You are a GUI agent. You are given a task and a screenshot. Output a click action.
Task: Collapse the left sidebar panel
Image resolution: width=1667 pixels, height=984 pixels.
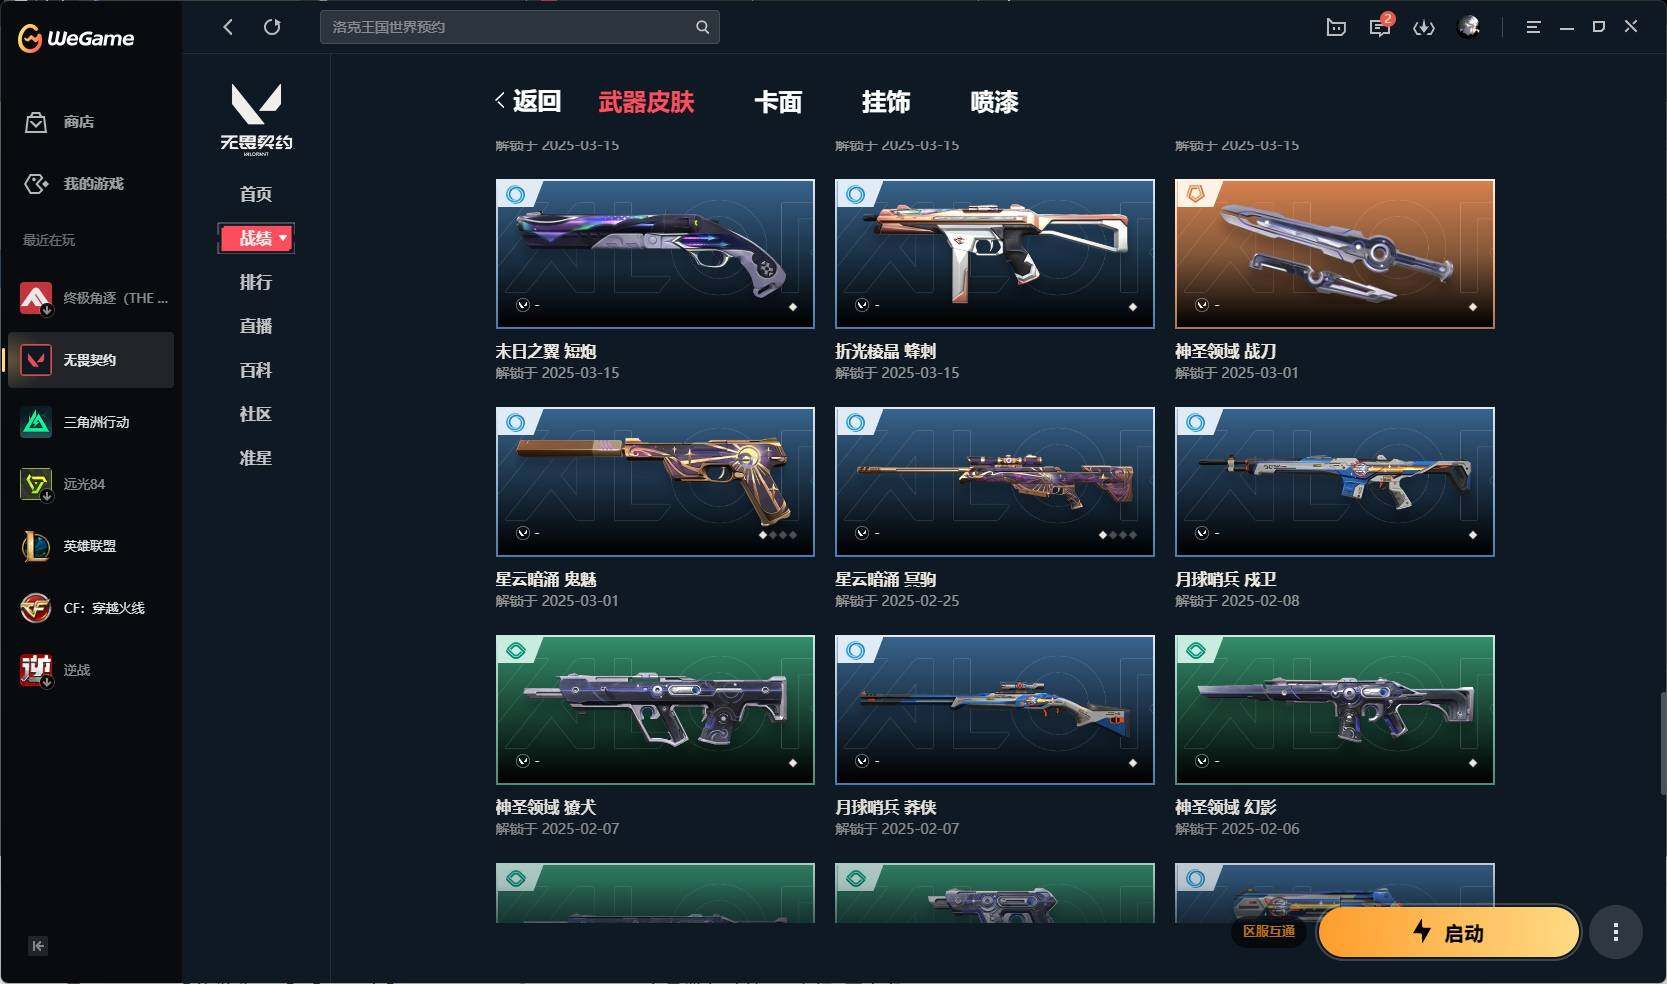pos(38,946)
